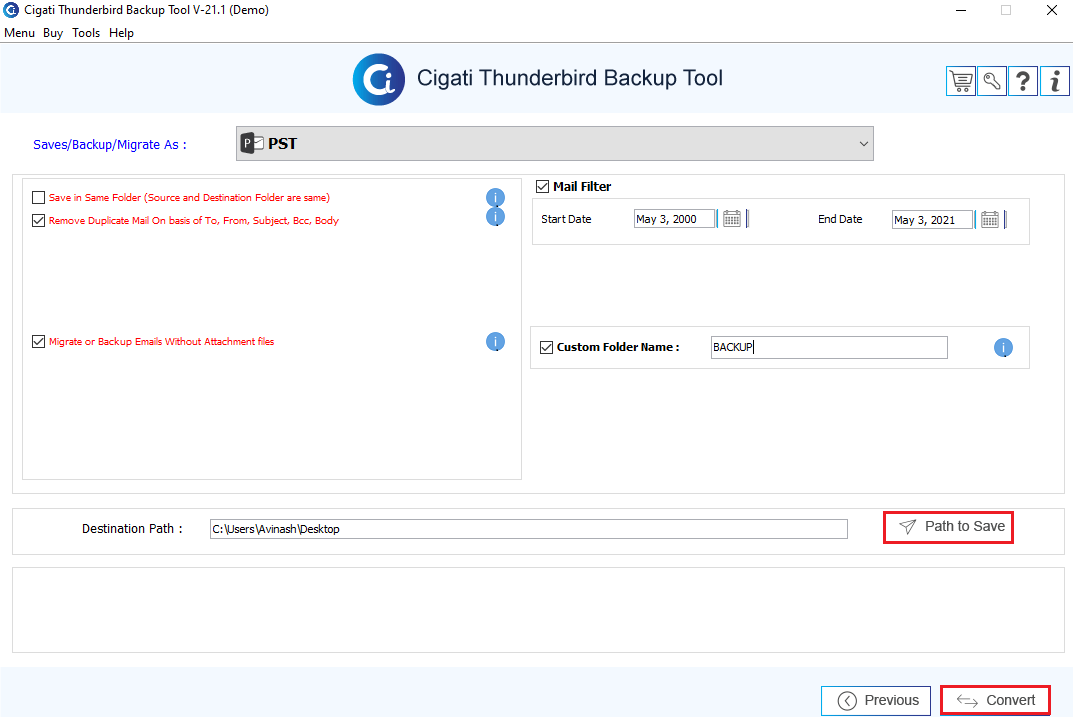This screenshot has width=1073, height=717.
Task: Open the Start Date calendar picker
Action: [732, 219]
